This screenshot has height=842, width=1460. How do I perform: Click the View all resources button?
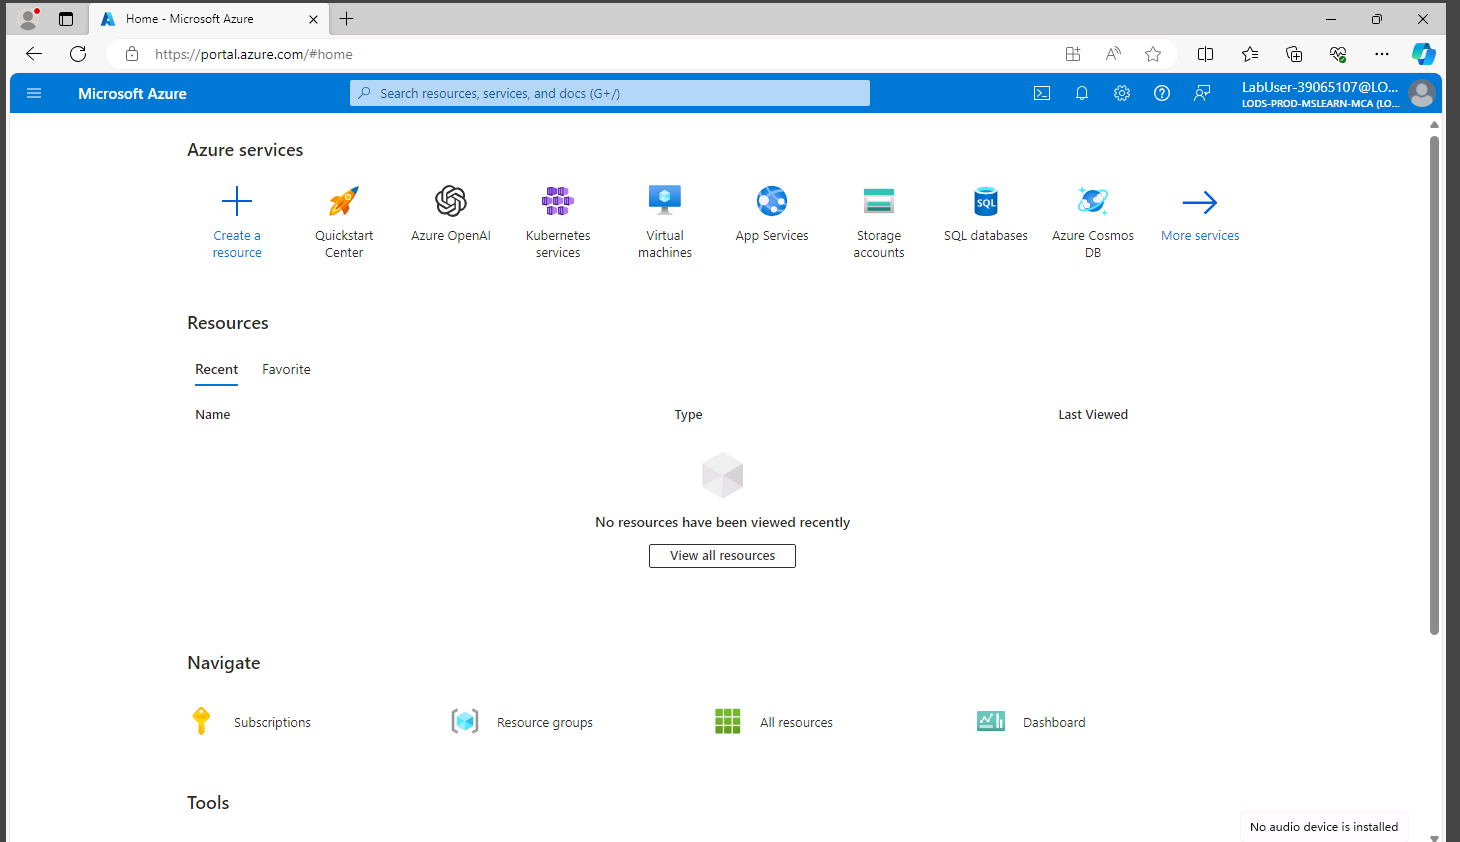[722, 556]
